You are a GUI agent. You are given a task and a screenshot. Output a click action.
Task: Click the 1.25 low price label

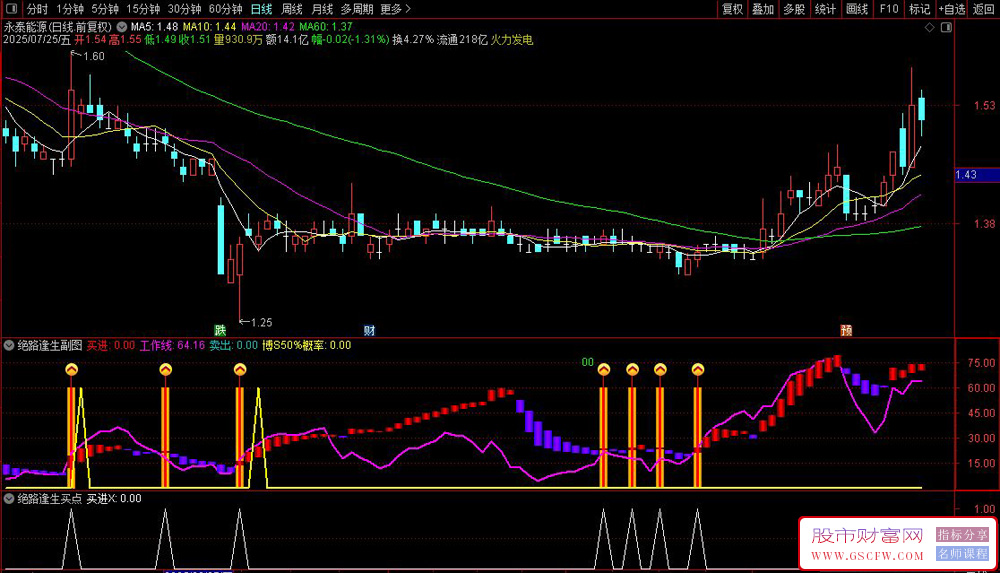[261, 322]
